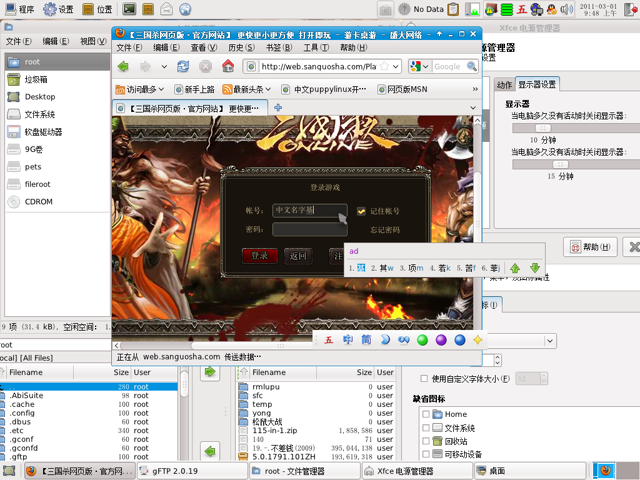Click the input method 五 icon
This screenshot has width=640, height=480.
(329, 340)
